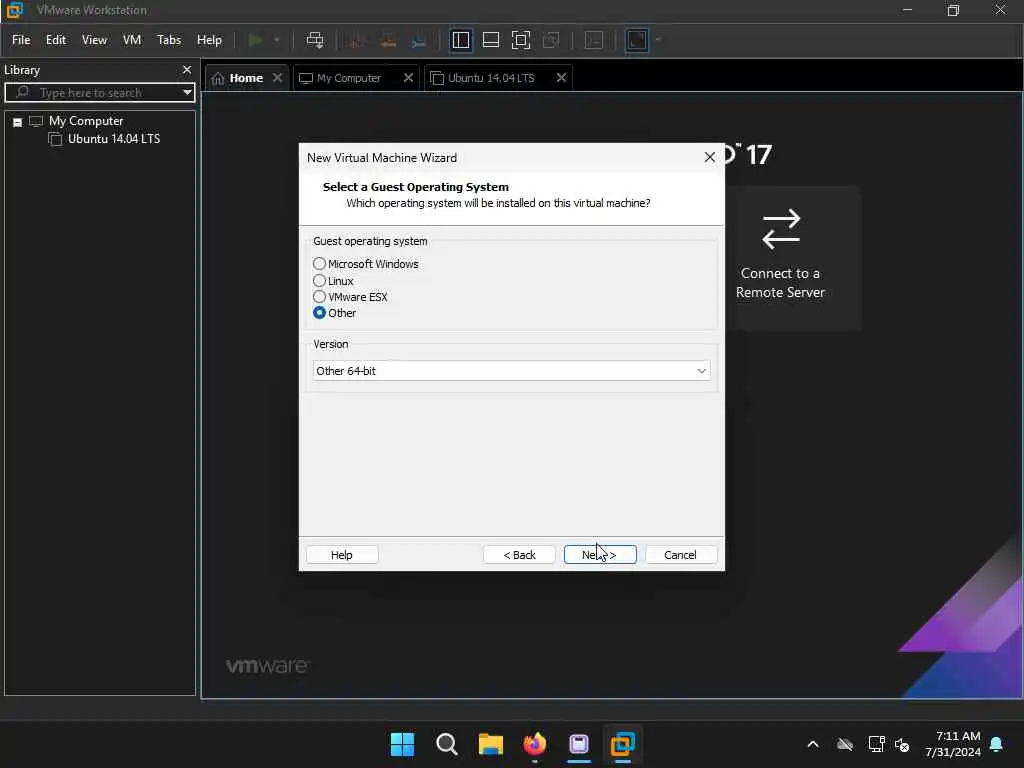1024x768 pixels.
Task: Open the Version dropdown showing Other 64-bit
Action: [x=511, y=371]
